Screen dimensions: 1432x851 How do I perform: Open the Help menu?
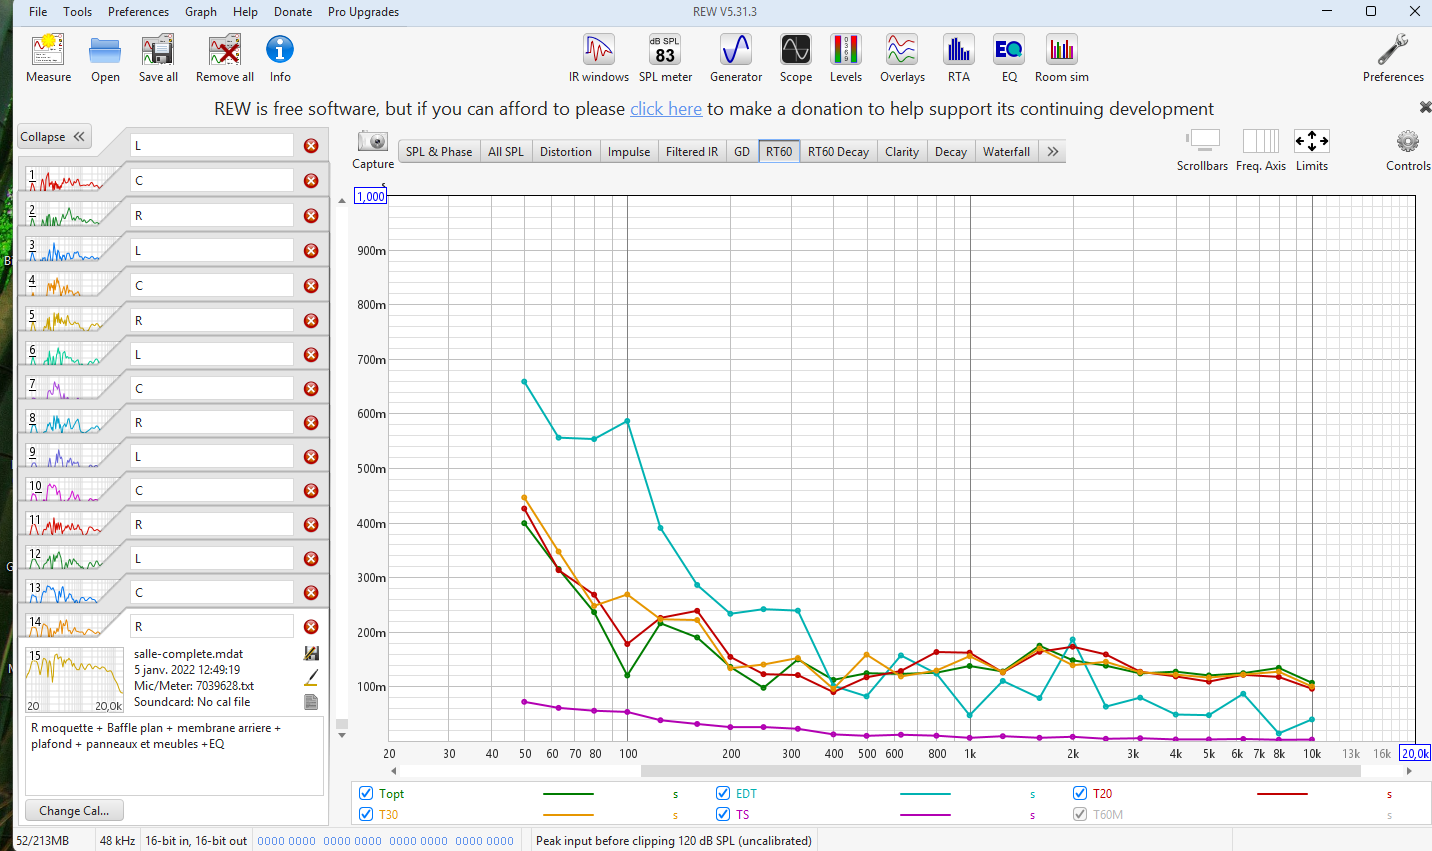(245, 12)
